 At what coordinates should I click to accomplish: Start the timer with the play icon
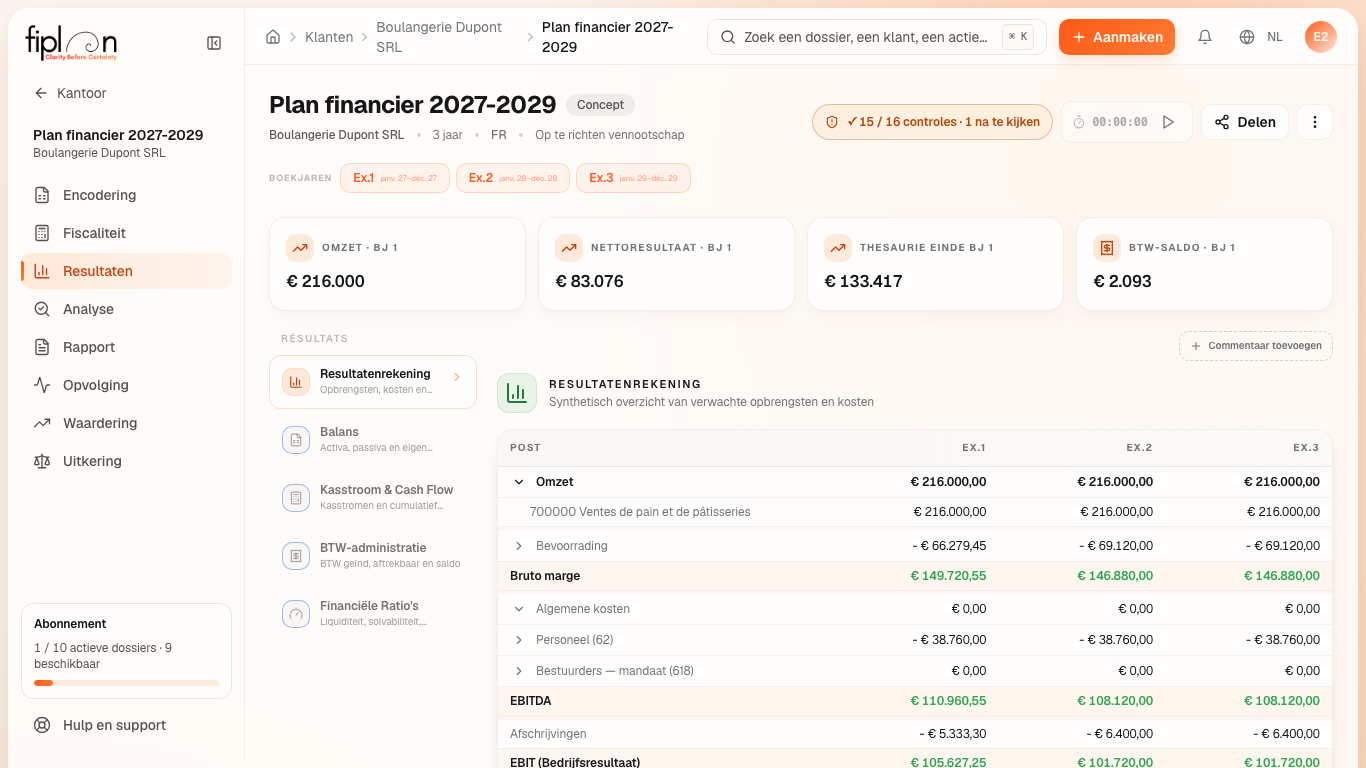(x=1168, y=122)
